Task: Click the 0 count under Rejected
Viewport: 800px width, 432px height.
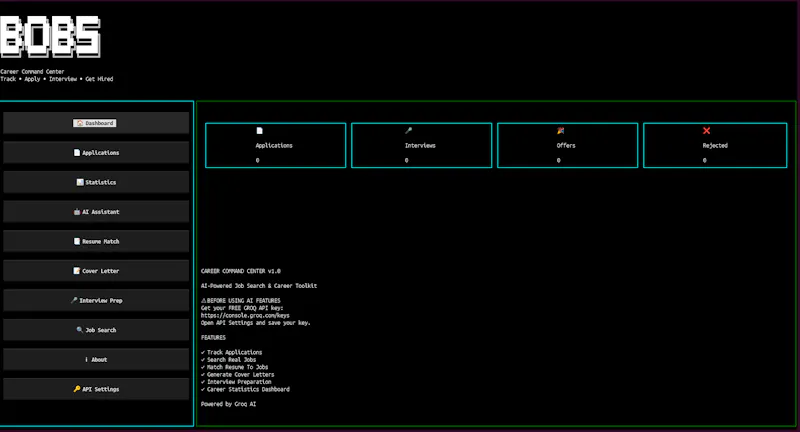Action: click(705, 160)
